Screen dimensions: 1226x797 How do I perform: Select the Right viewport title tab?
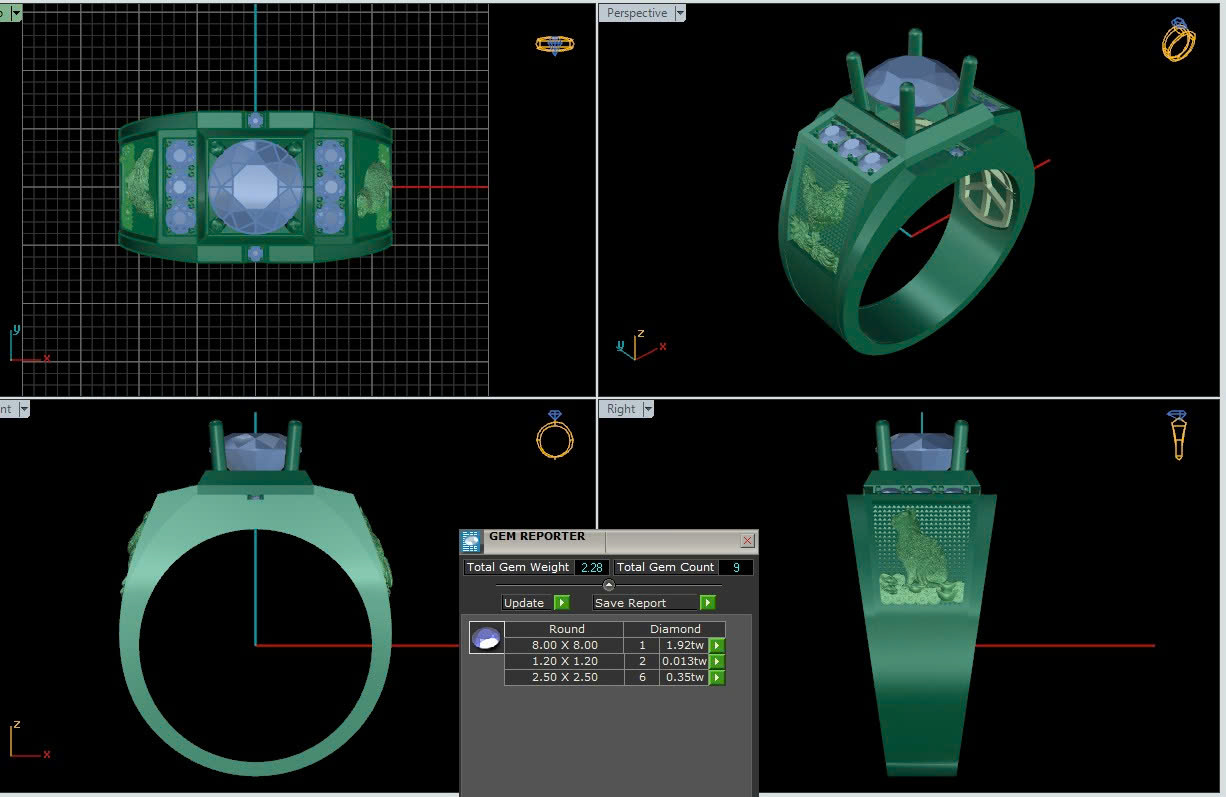tap(620, 409)
